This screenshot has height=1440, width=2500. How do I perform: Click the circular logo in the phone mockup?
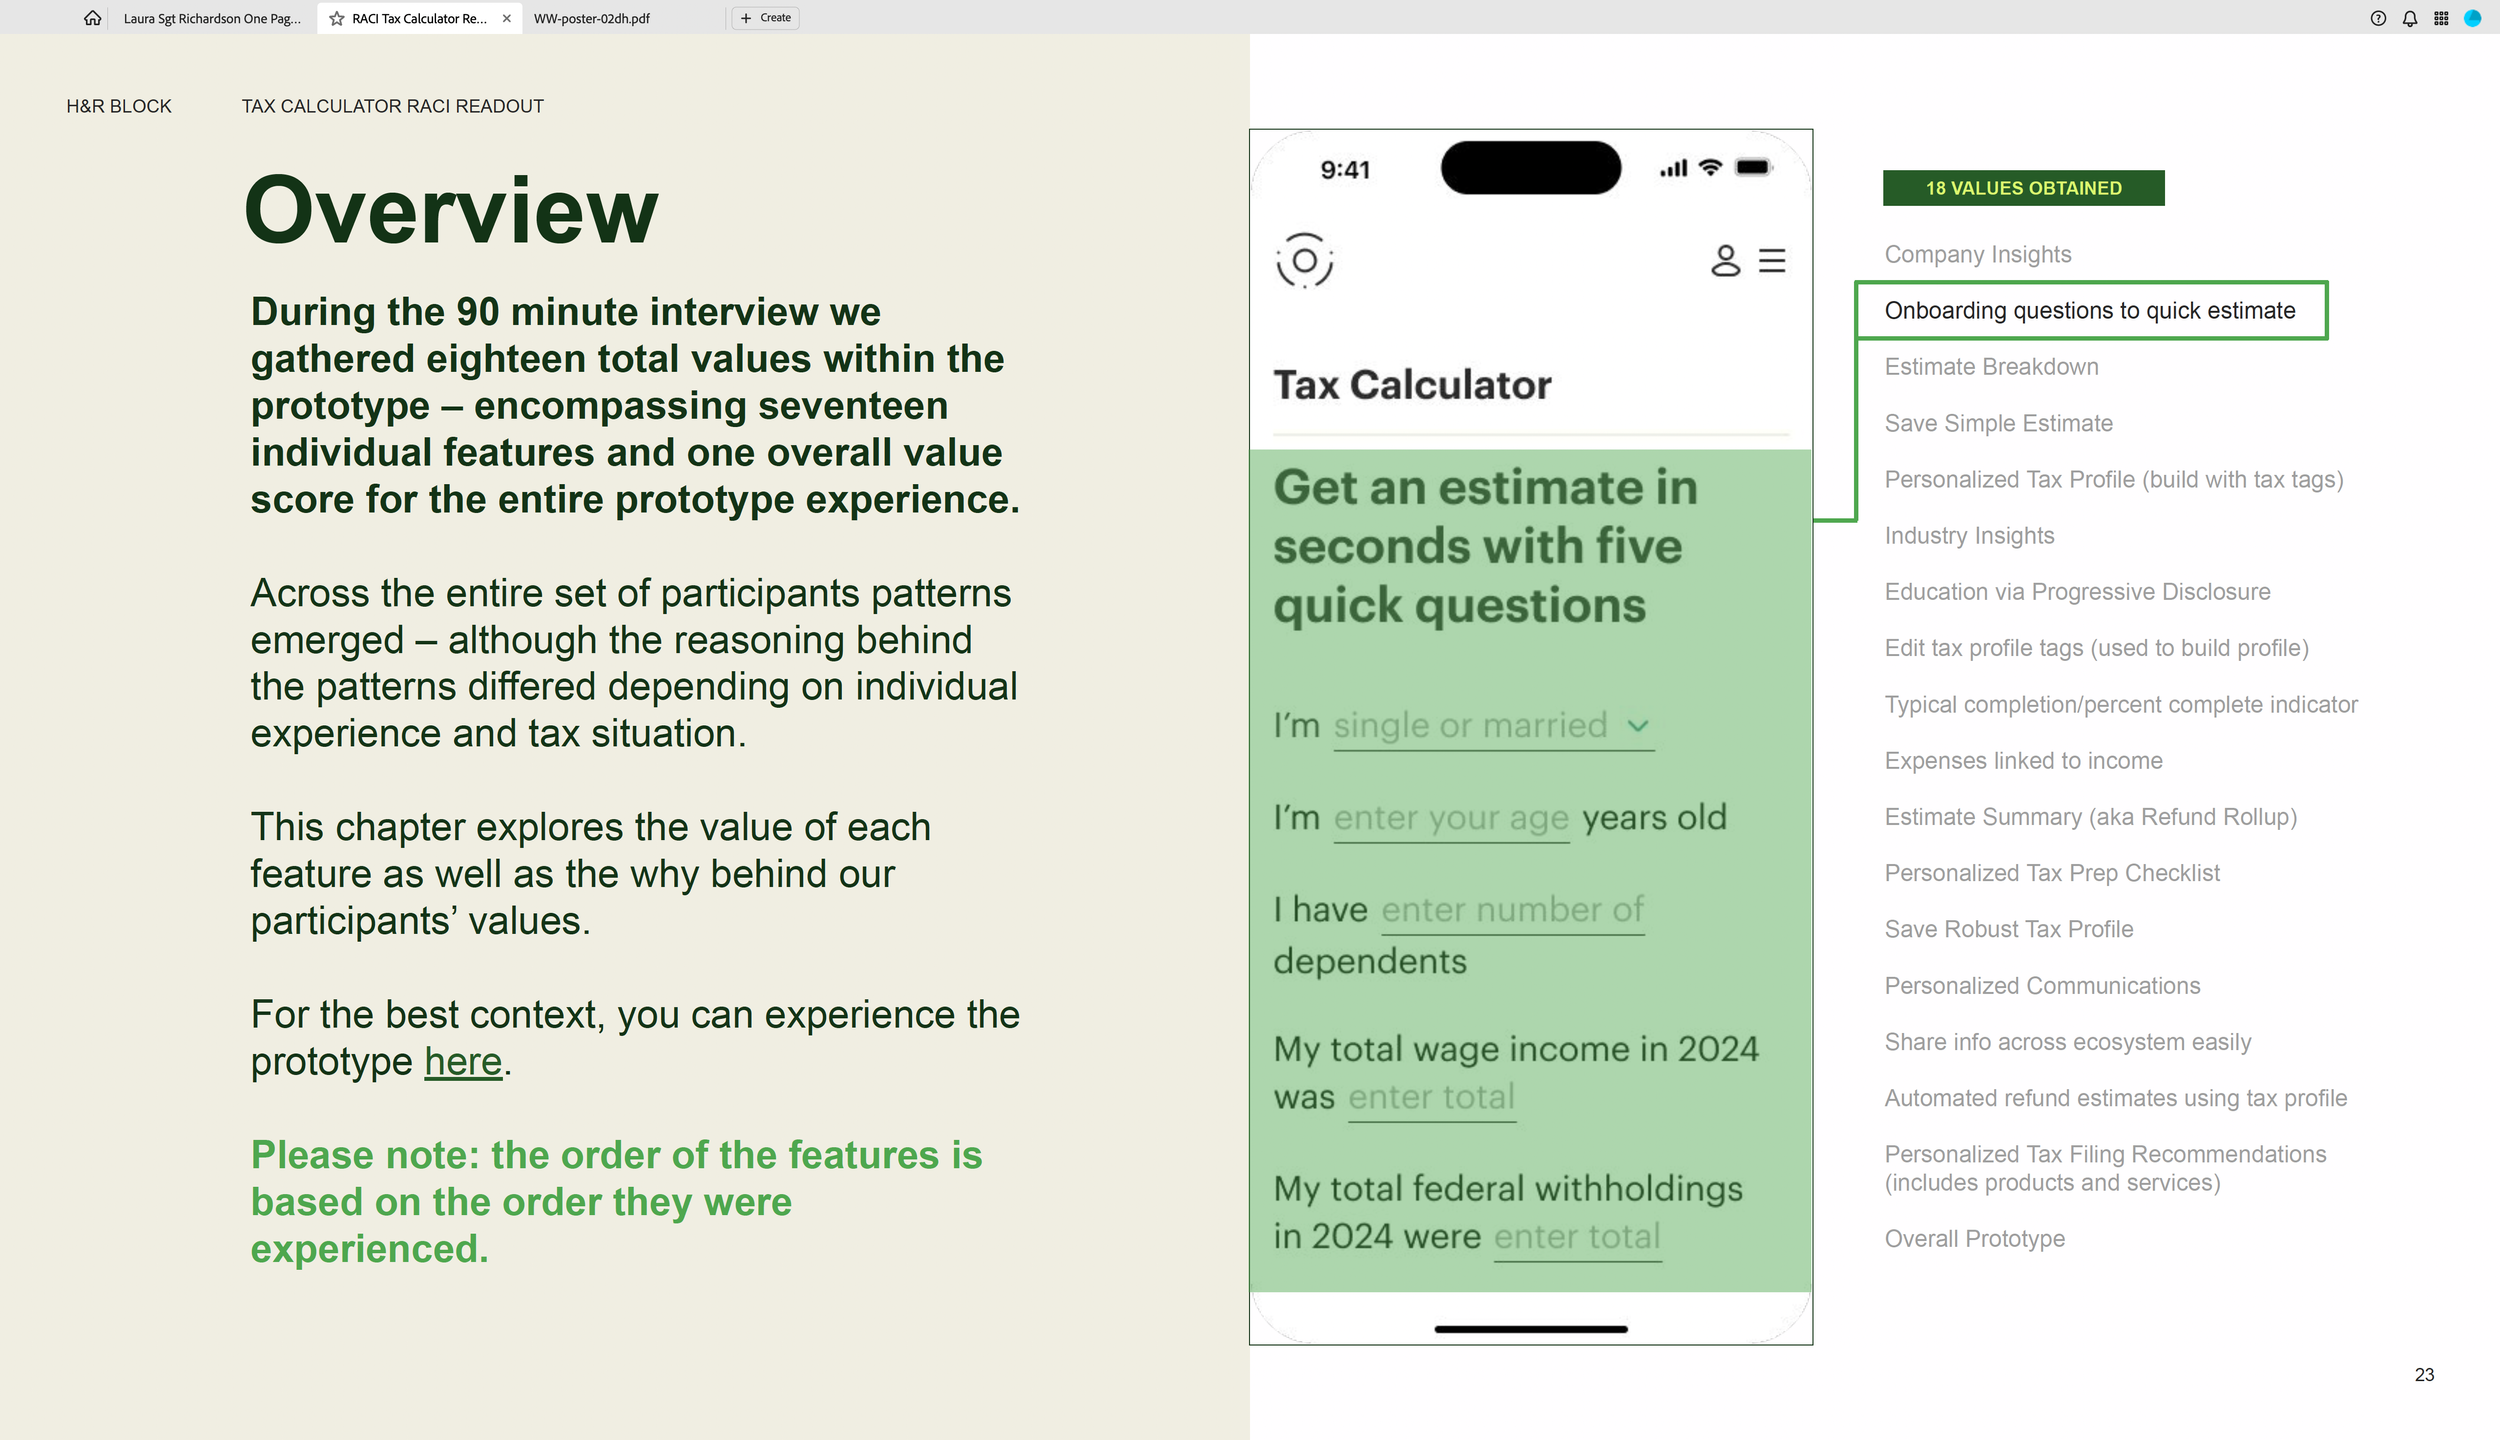tap(1304, 261)
